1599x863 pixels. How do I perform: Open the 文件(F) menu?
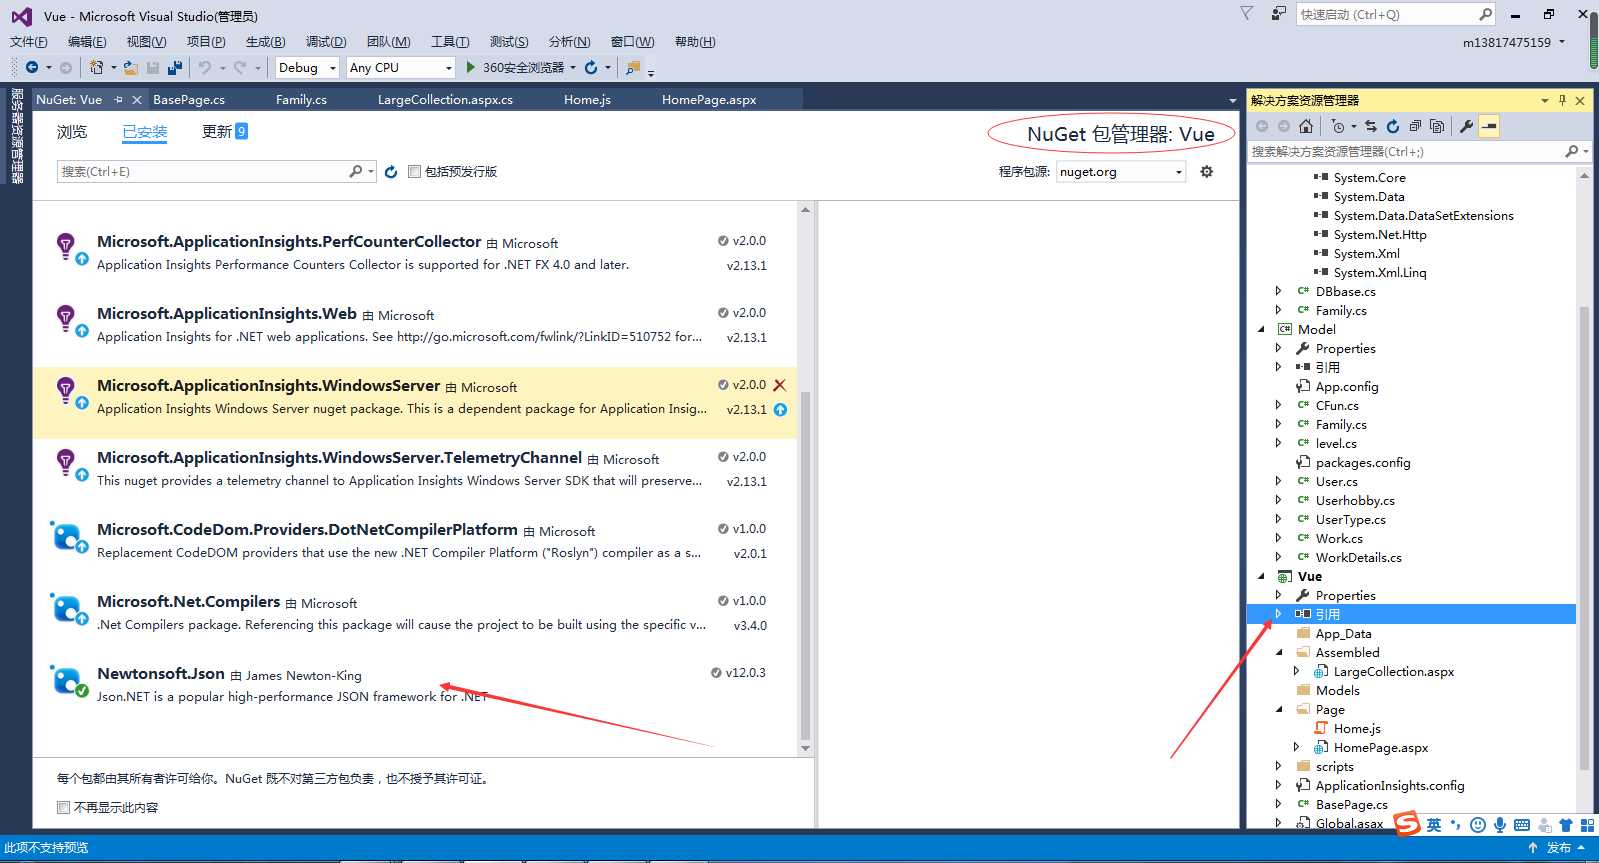click(x=29, y=42)
